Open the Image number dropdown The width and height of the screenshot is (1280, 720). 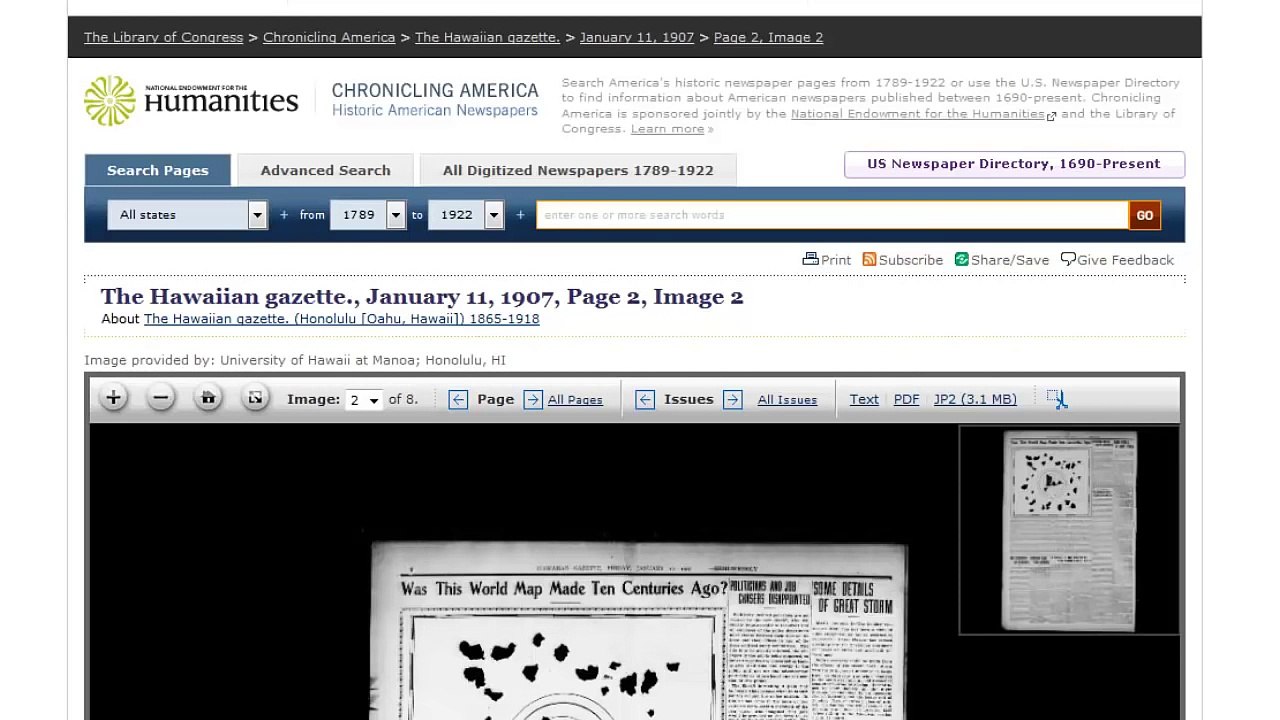pos(364,400)
